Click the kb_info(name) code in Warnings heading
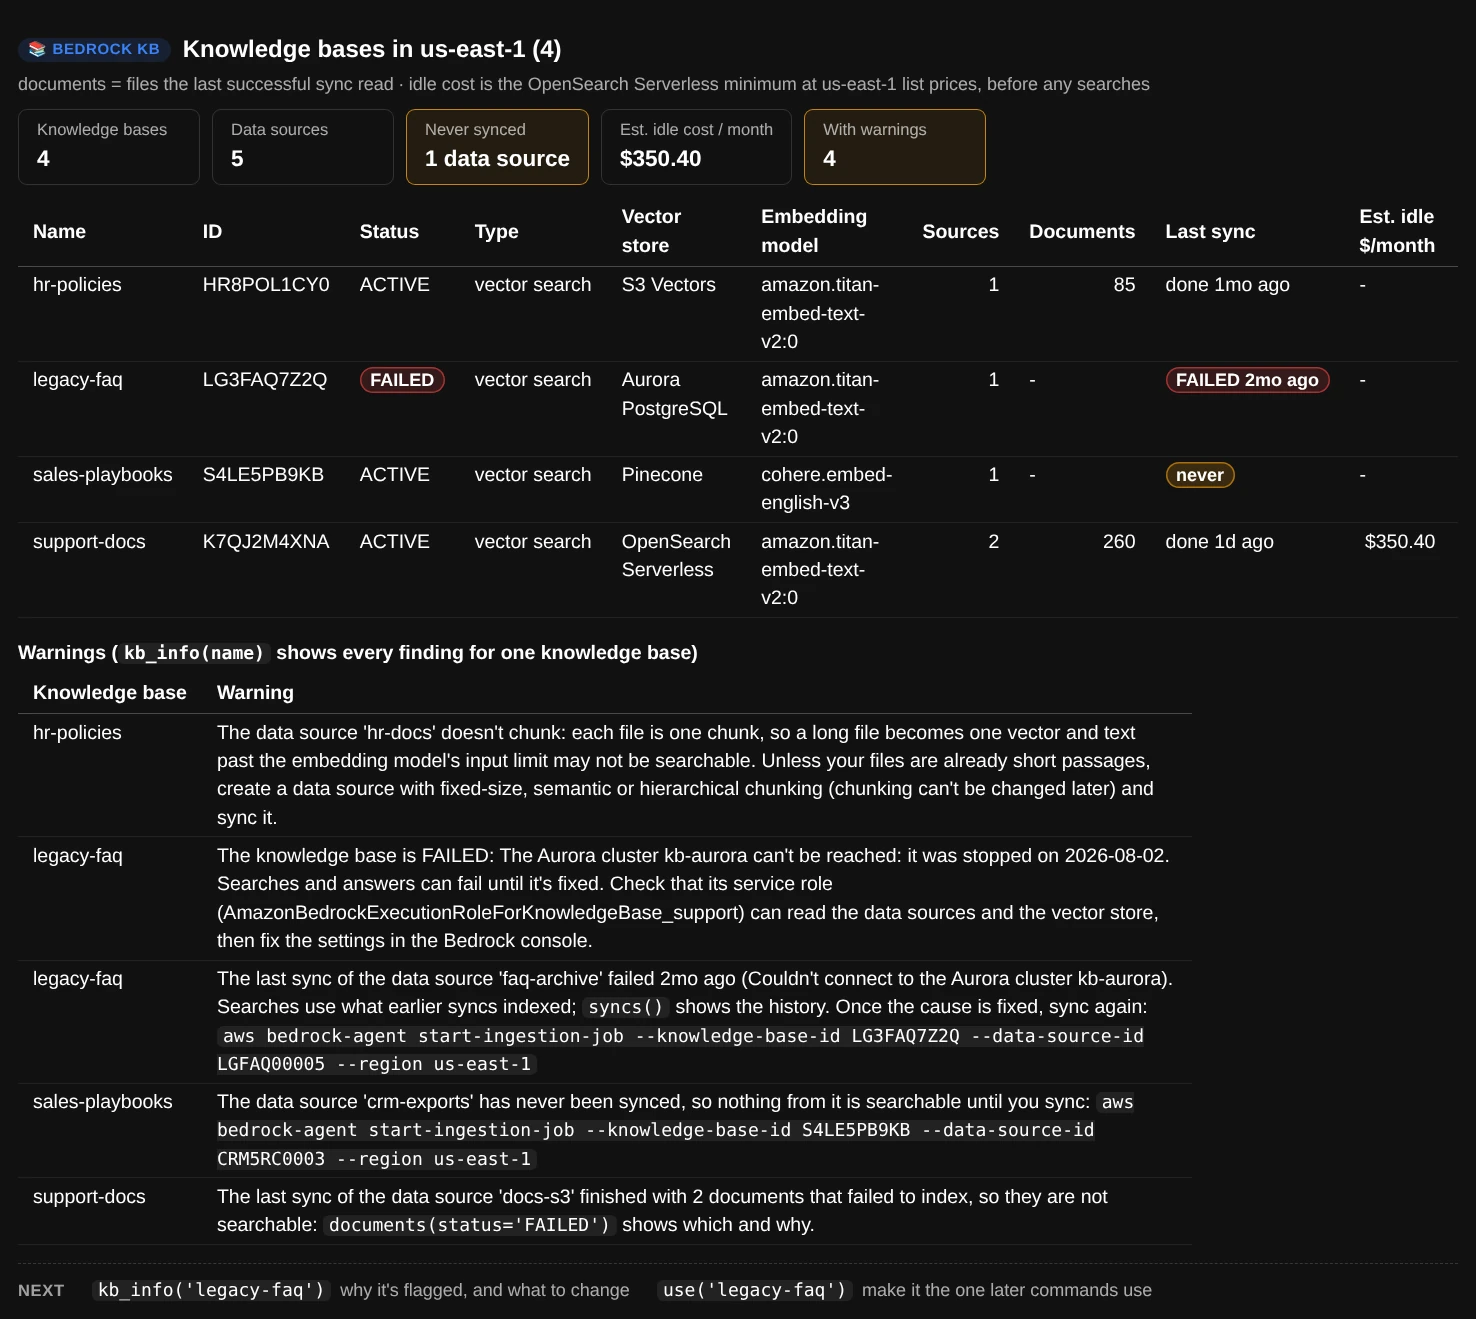This screenshot has height=1319, width=1476. [x=194, y=653]
